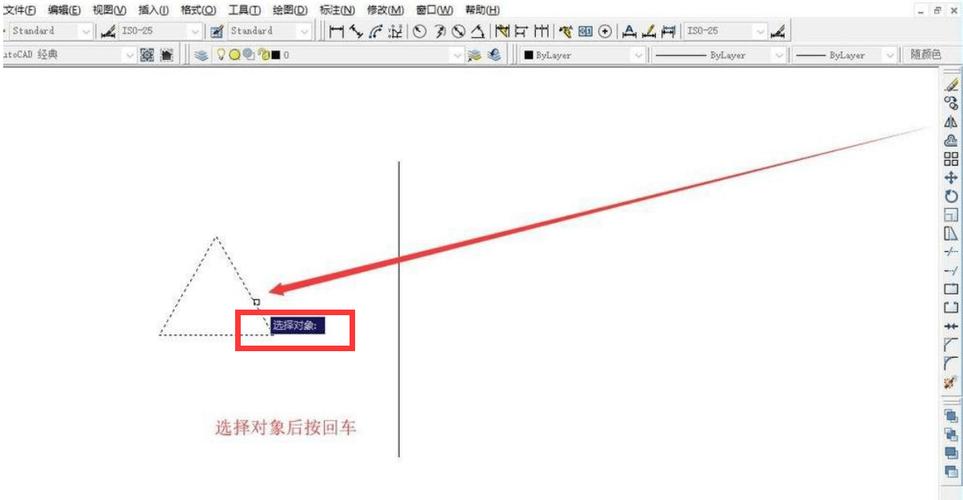963x500 pixels.
Task: Open the 绘图(D) menu
Action: pos(290,10)
